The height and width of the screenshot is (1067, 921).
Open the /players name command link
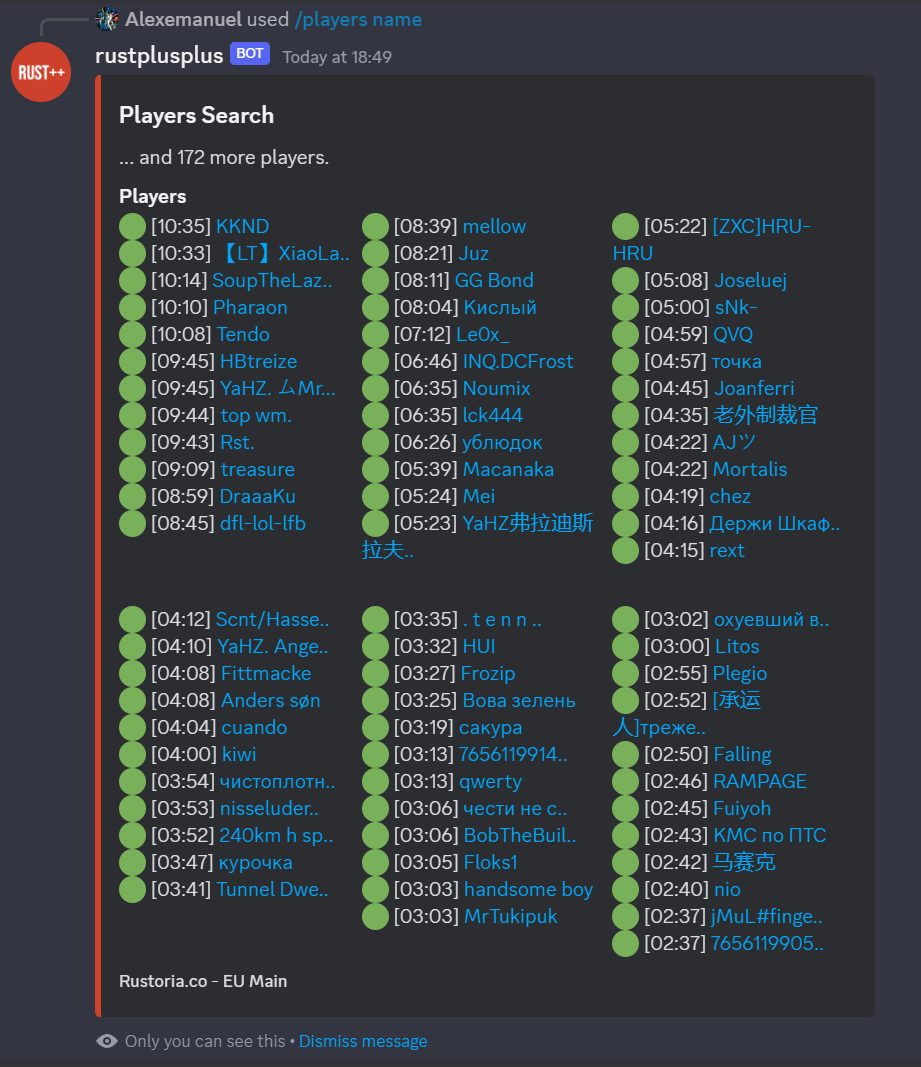tap(358, 20)
